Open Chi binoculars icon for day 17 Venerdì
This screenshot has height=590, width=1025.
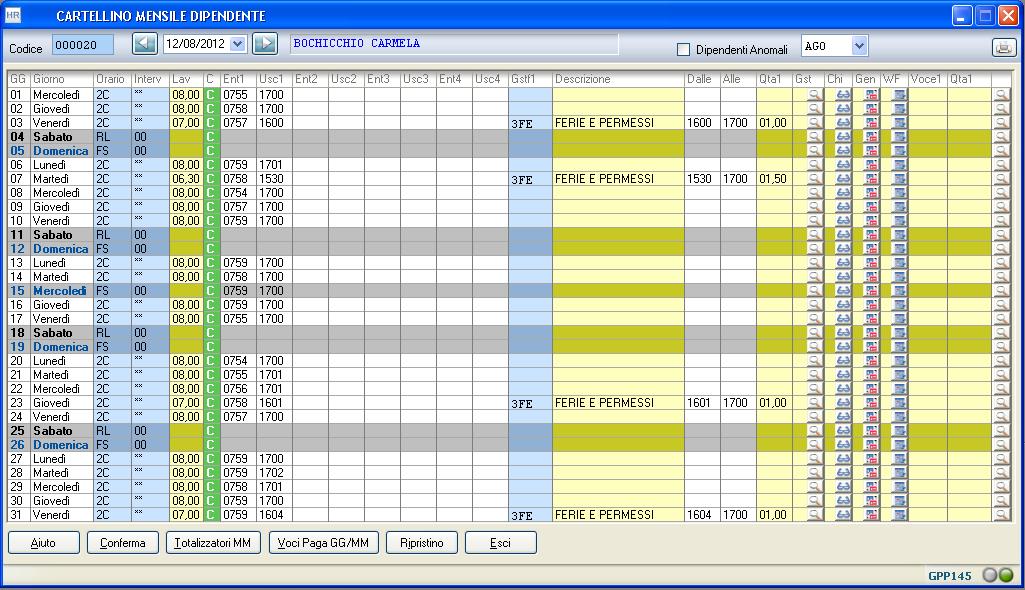tap(843, 319)
